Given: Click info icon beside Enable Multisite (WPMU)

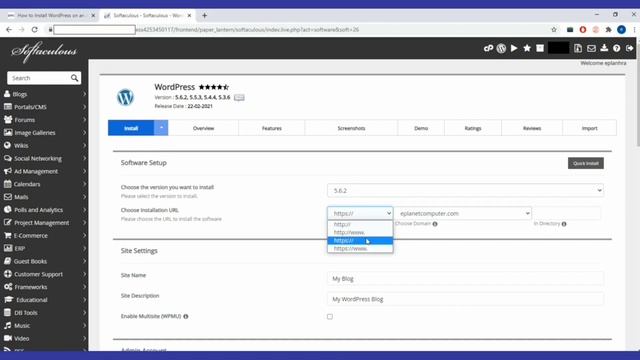Looking at the screenshot, I should (186, 316).
